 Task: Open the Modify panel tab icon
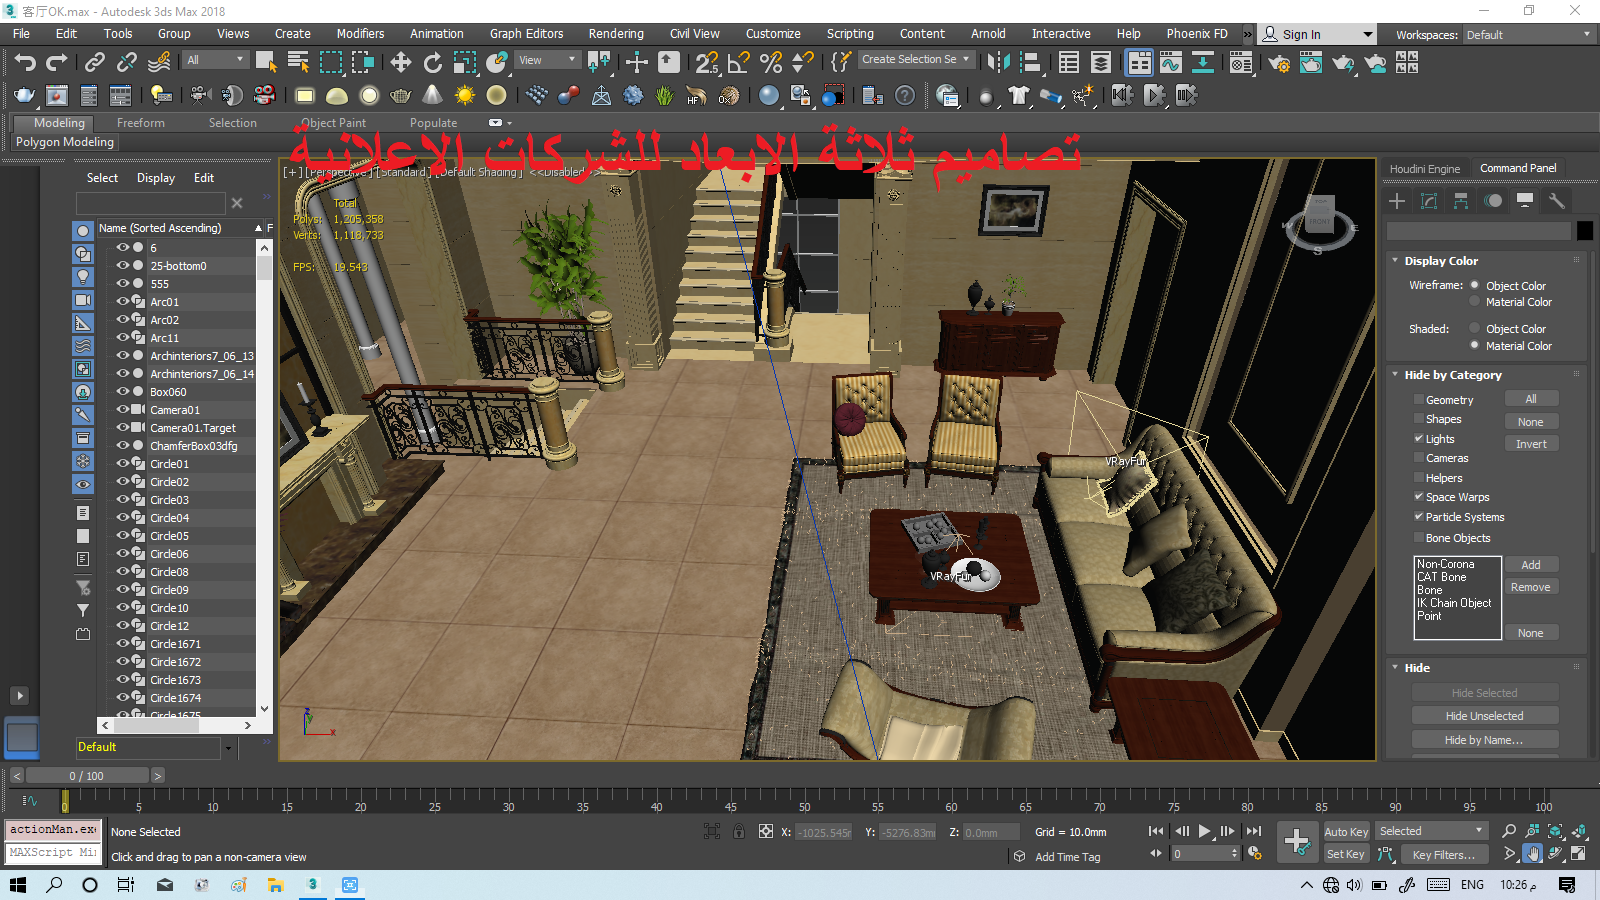1429,201
